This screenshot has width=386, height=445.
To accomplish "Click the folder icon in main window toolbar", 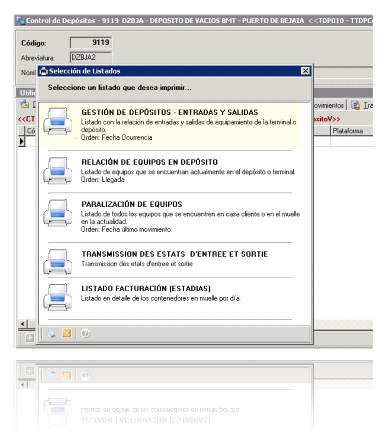I will pyautogui.click(x=25, y=104).
